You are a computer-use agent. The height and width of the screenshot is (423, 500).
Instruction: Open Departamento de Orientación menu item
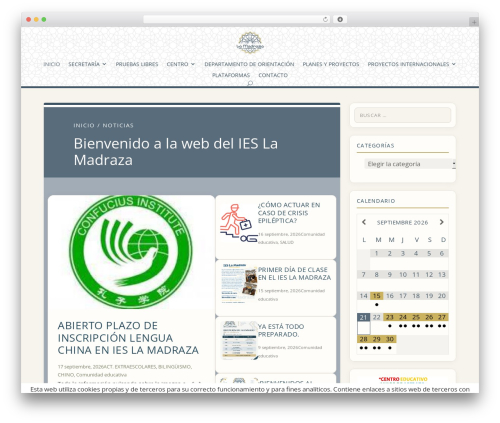pos(249,64)
